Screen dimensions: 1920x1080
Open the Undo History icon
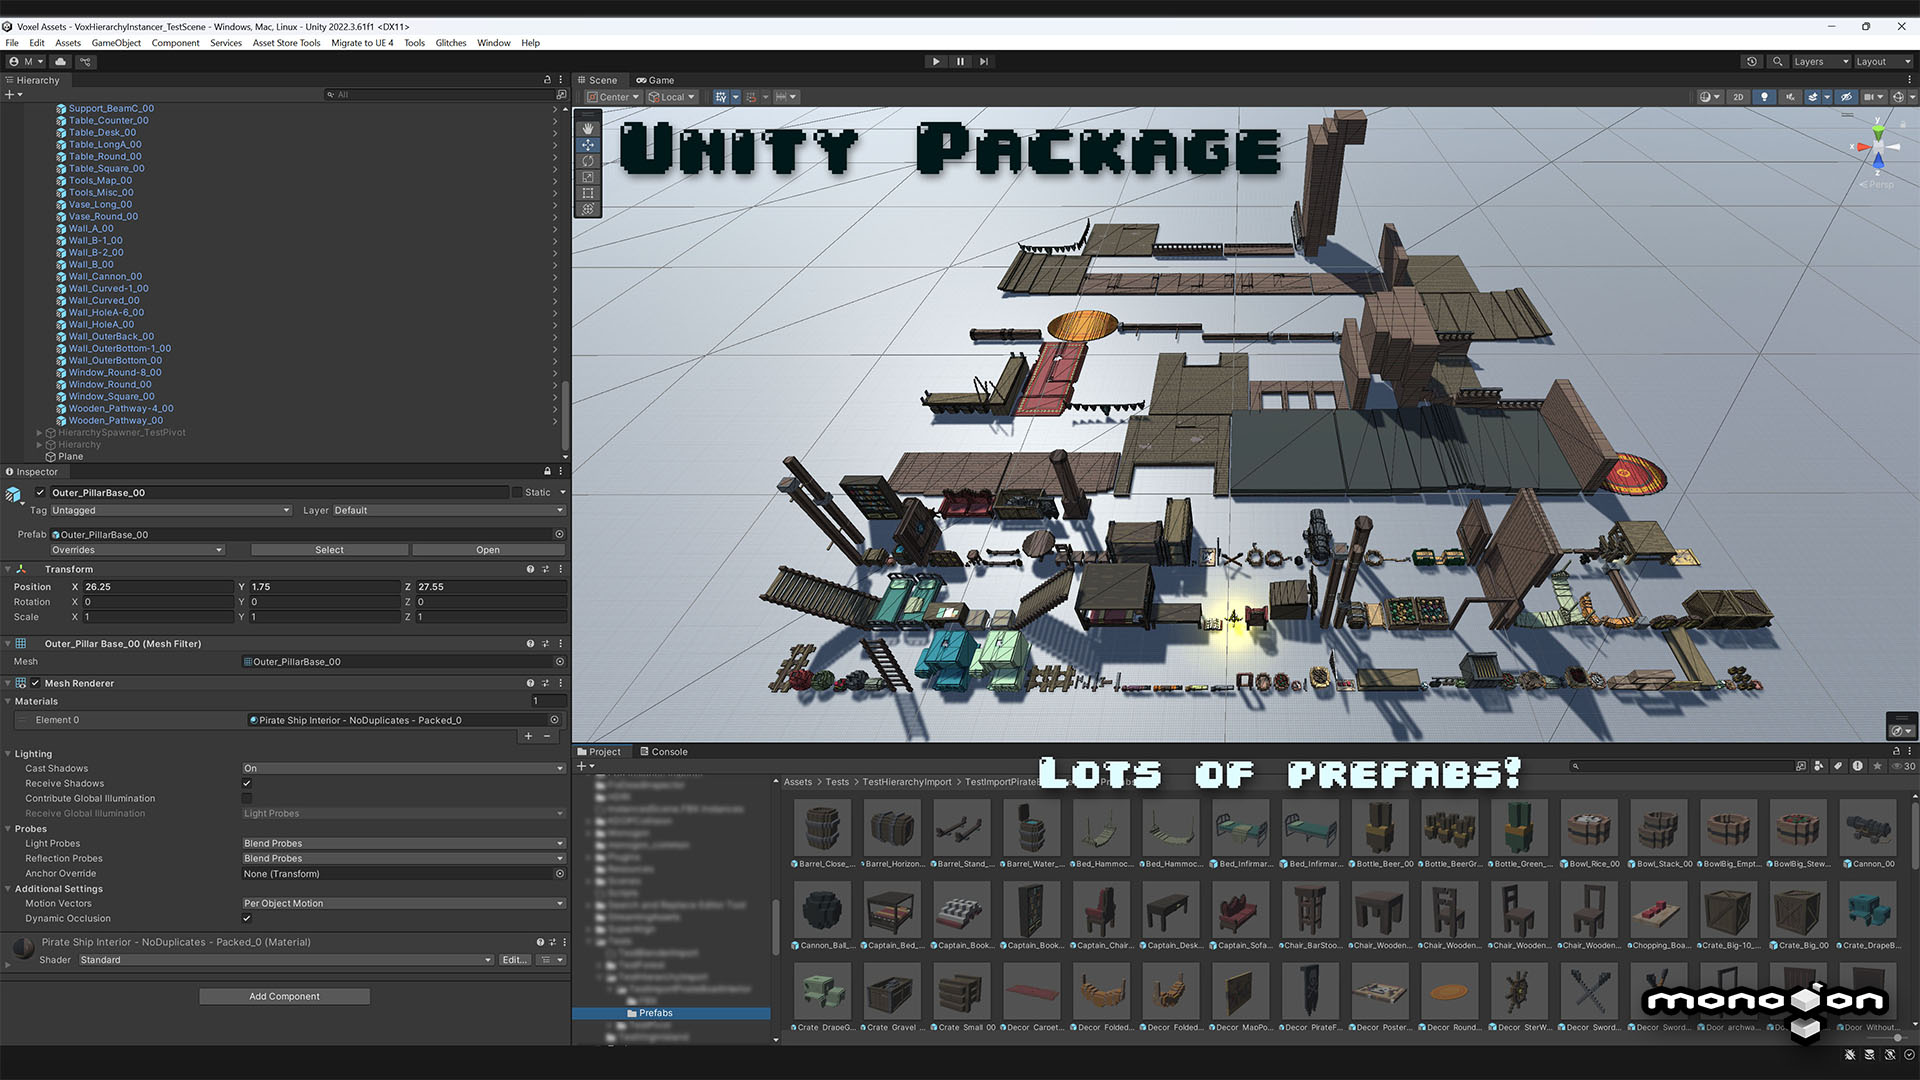[1751, 61]
